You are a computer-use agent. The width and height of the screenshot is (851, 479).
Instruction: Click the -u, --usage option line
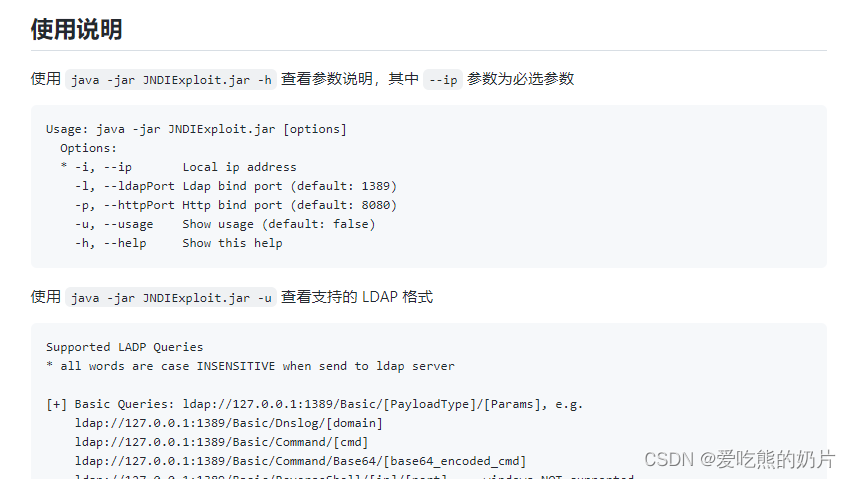pyautogui.click(x=225, y=224)
